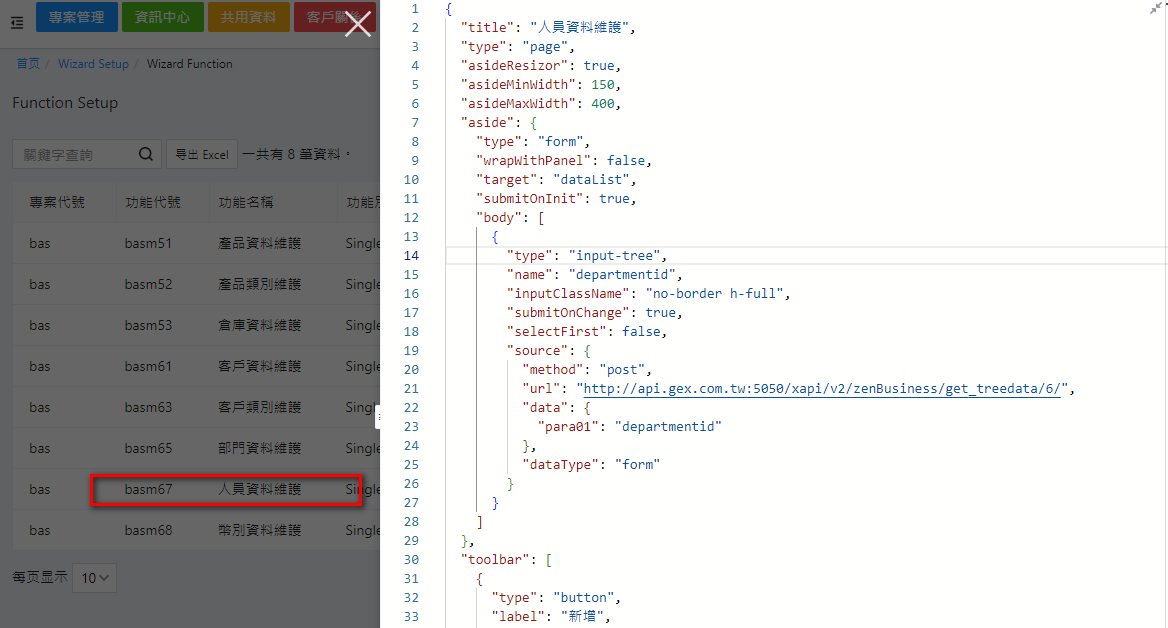The width and height of the screenshot is (1168, 628).
Task: Collapse the sidebar with the fold menu icon
Action: pos(16,23)
